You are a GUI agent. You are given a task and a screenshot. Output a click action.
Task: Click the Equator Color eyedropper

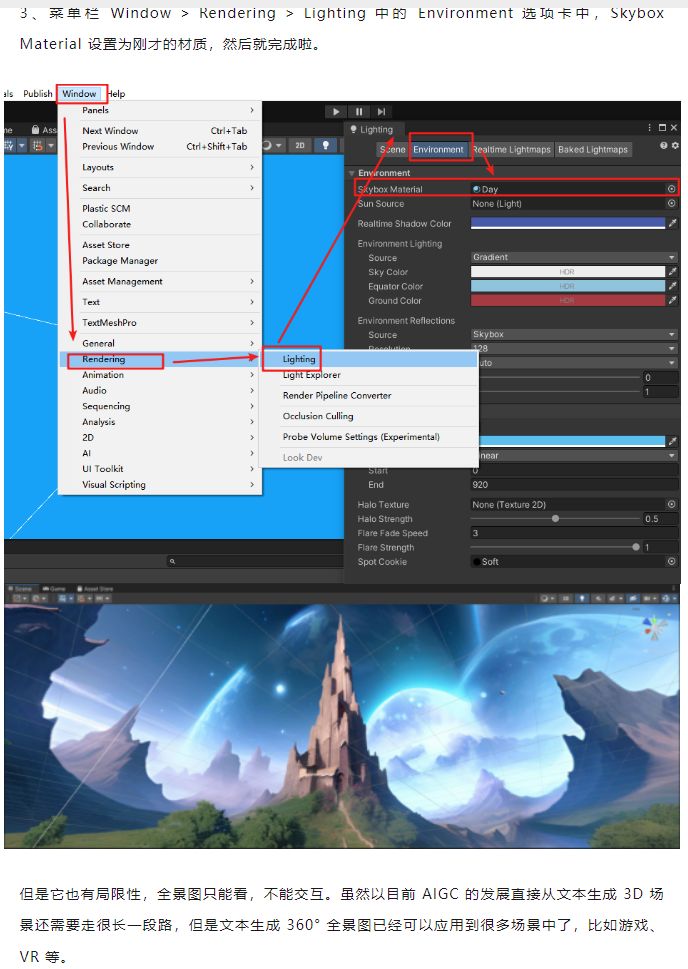tap(673, 286)
